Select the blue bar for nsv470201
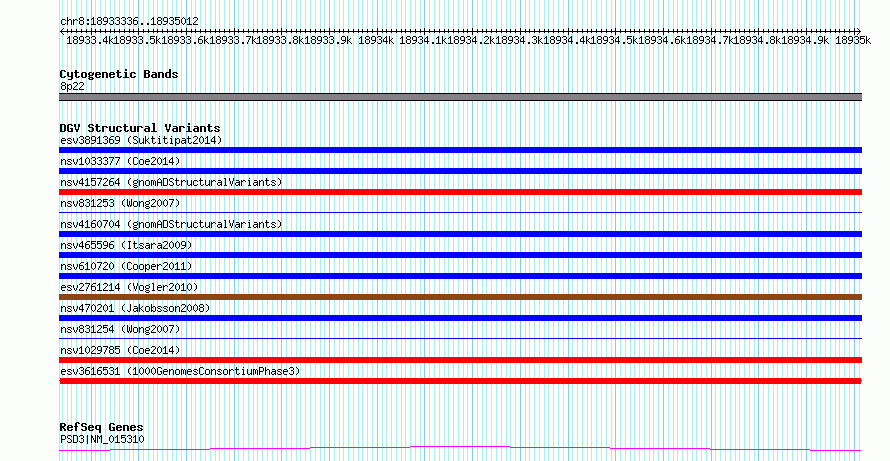890x461 pixels. point(460,318)
